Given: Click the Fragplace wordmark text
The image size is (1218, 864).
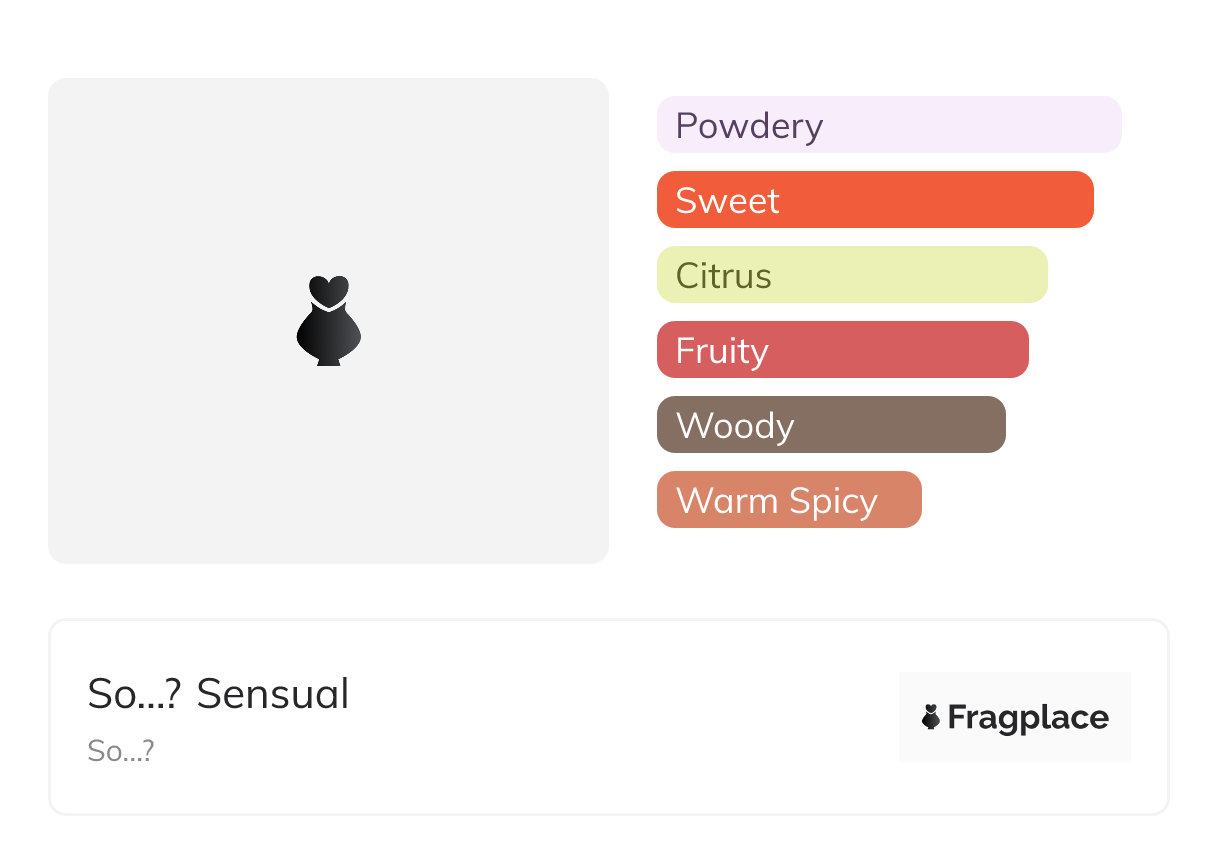Looking at the screenshot, I should coord(1028,718).
